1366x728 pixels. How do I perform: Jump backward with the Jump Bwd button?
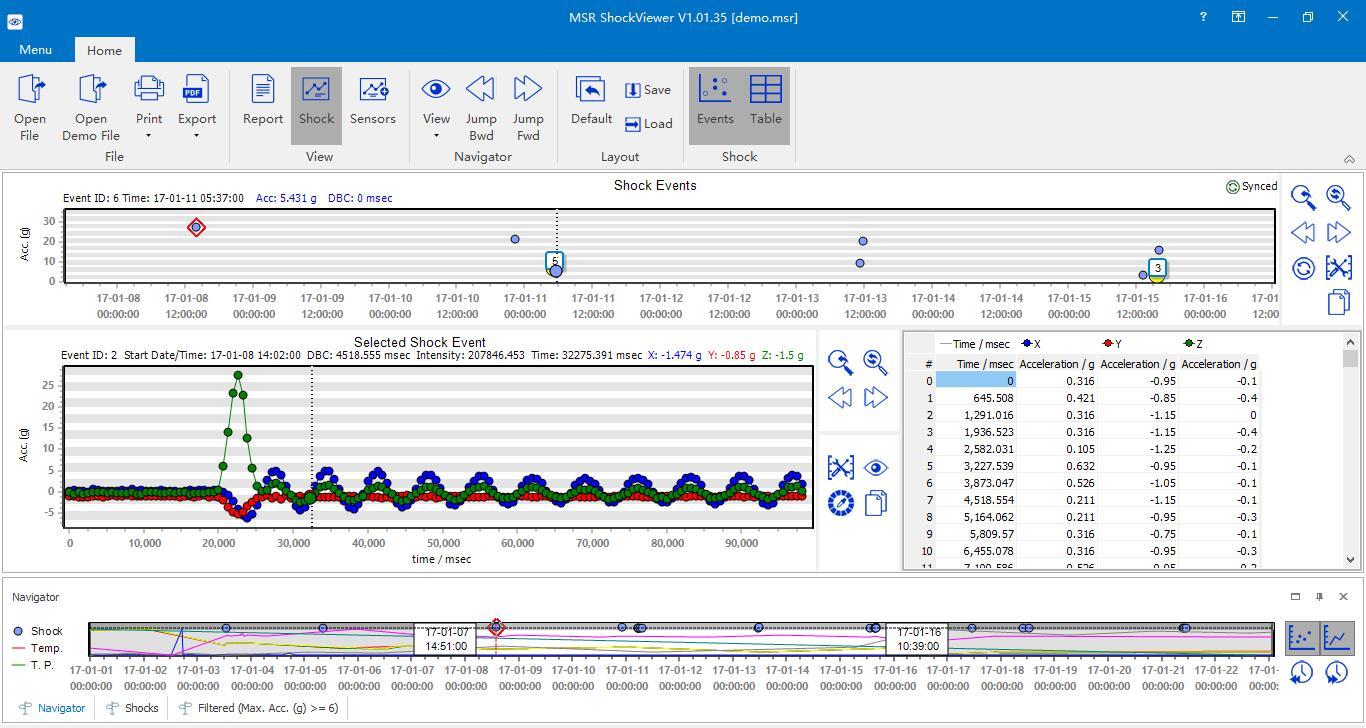(481, 107)
